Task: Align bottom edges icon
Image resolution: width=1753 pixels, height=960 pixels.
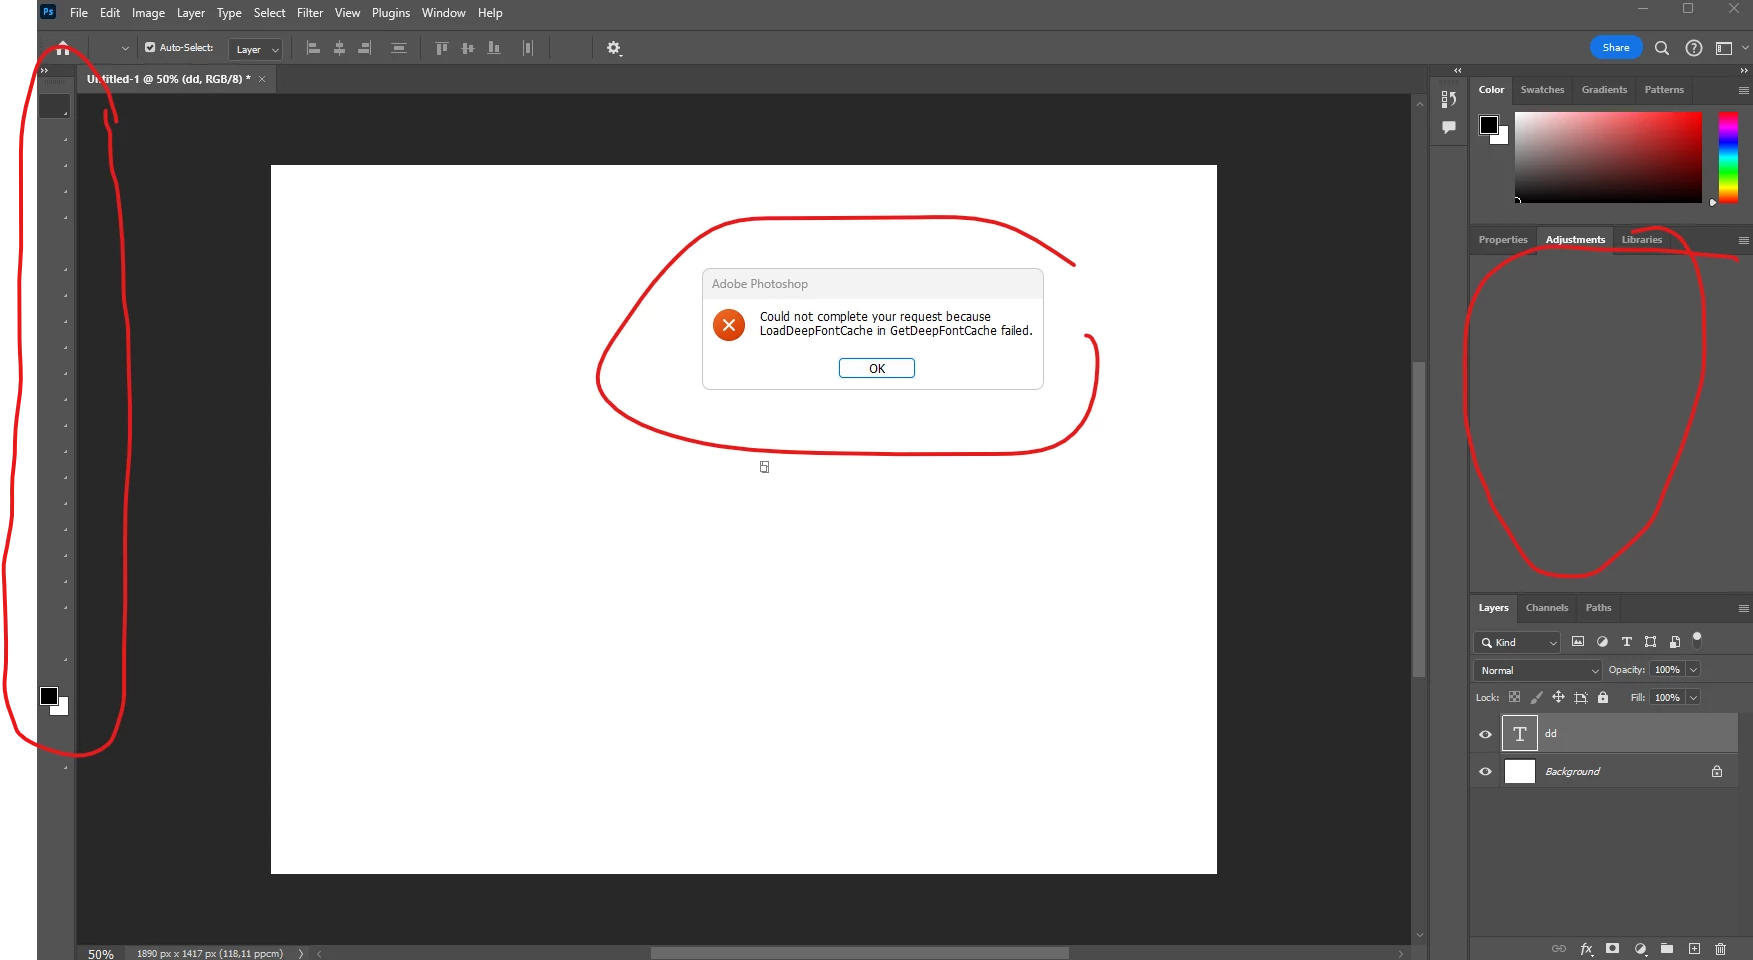Action: tap(494, 48)
